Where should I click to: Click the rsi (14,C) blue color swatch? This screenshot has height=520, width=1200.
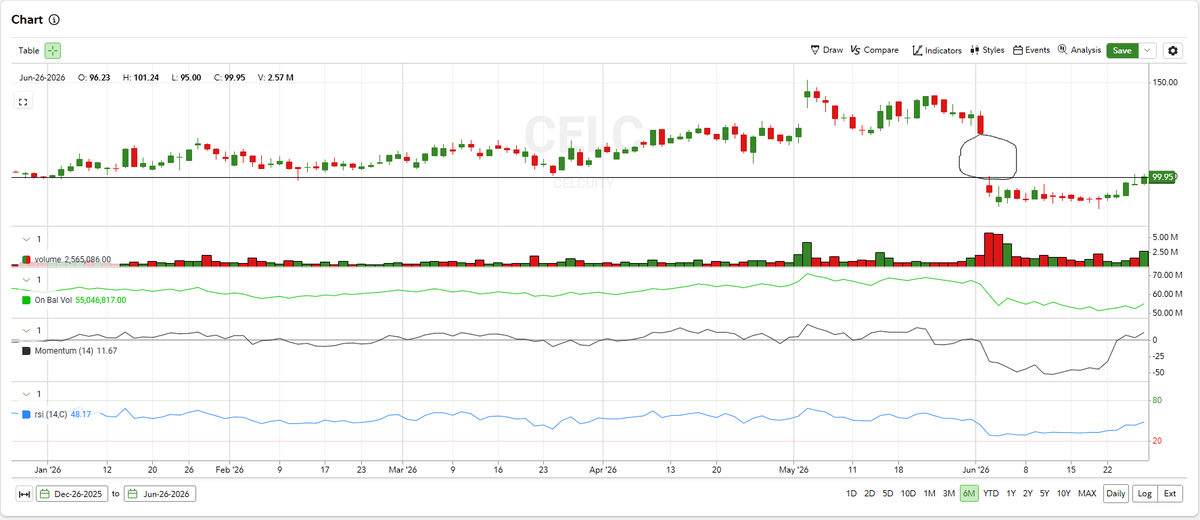coord(27,413)
